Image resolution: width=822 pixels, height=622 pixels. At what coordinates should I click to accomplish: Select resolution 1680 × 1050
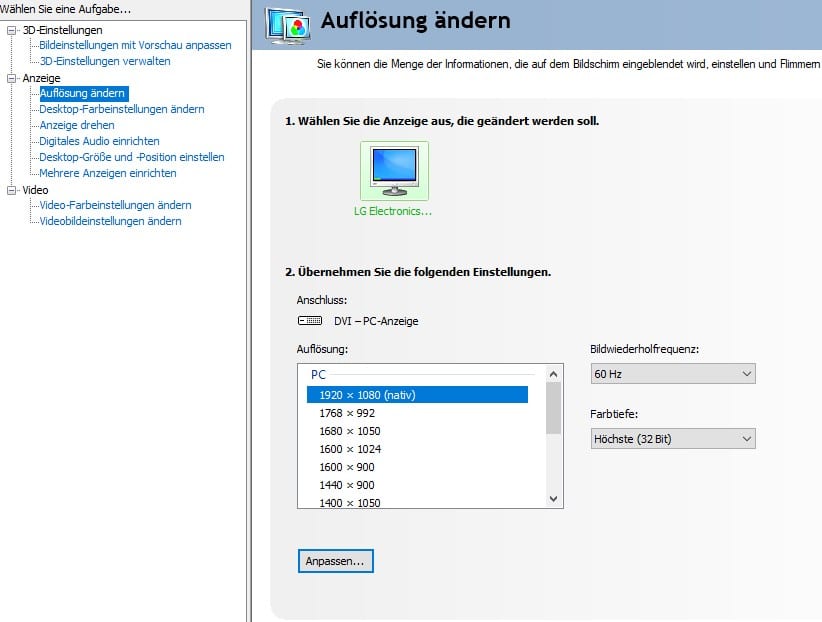350,431
